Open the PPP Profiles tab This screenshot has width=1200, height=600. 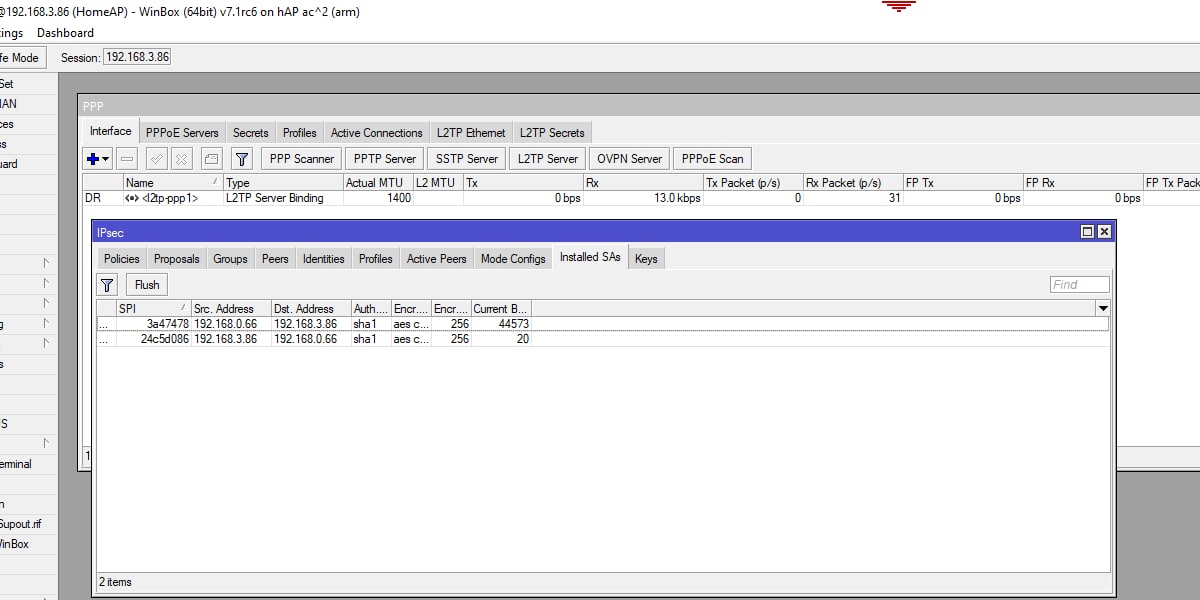pos(299,132)
